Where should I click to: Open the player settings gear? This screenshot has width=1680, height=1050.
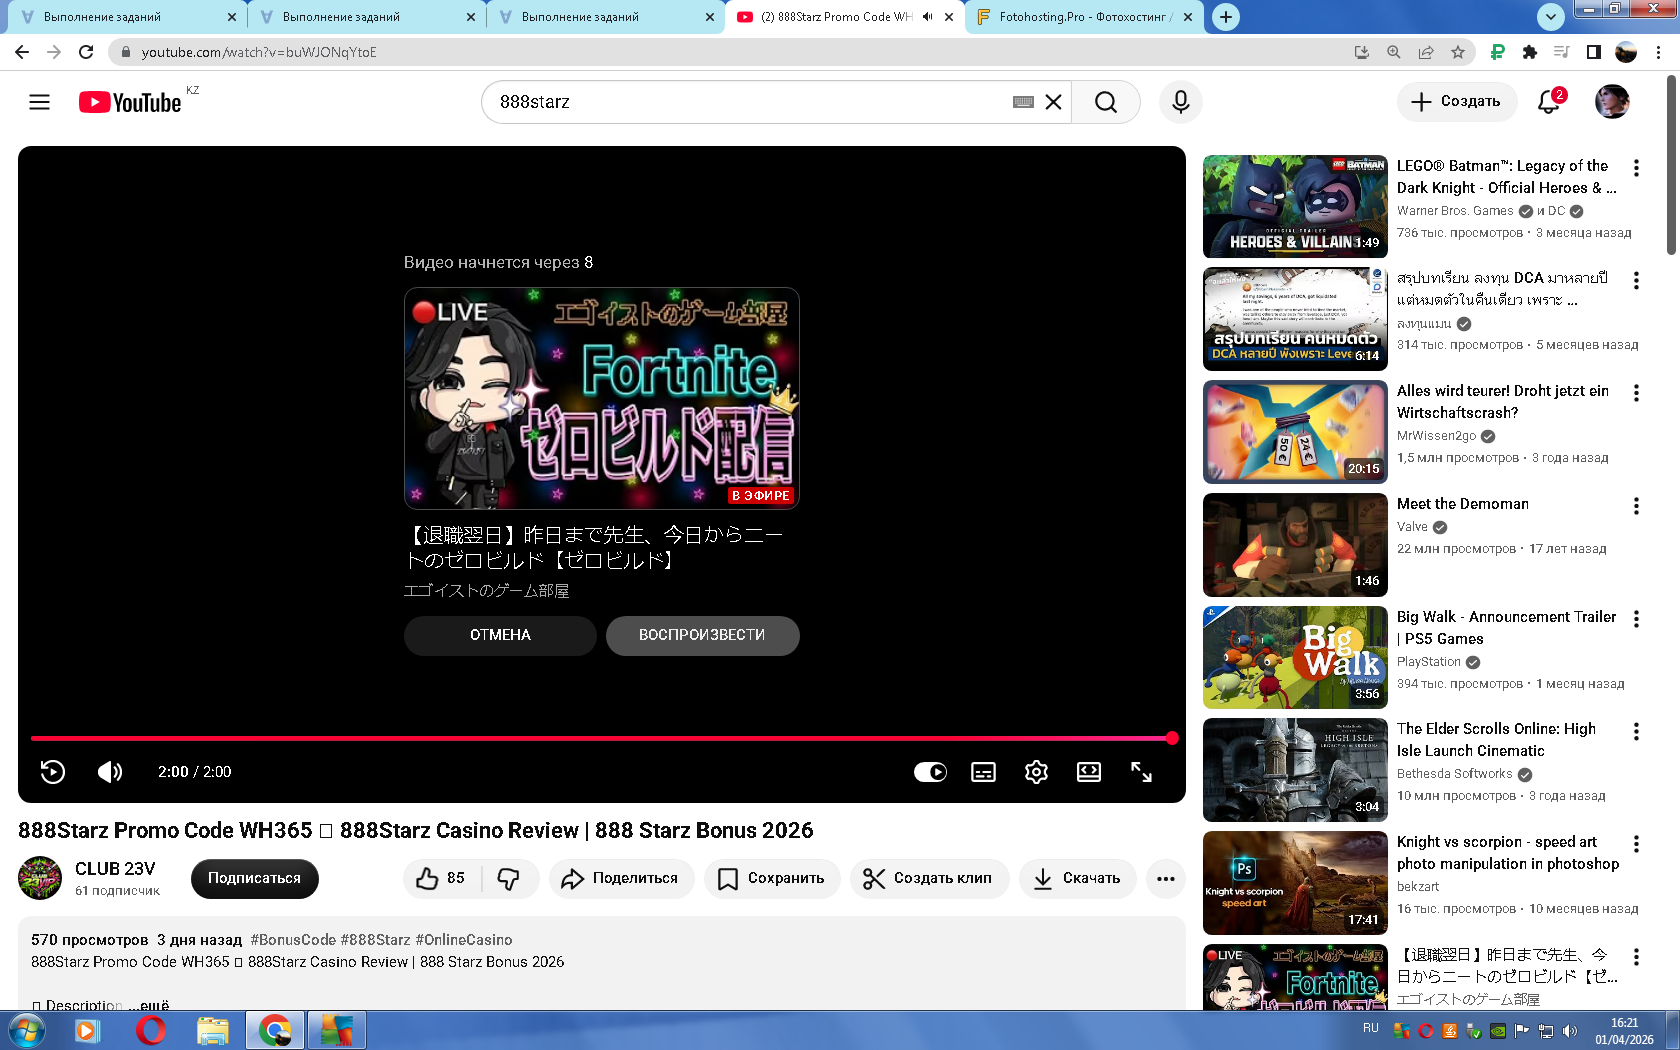point(1036,772)
